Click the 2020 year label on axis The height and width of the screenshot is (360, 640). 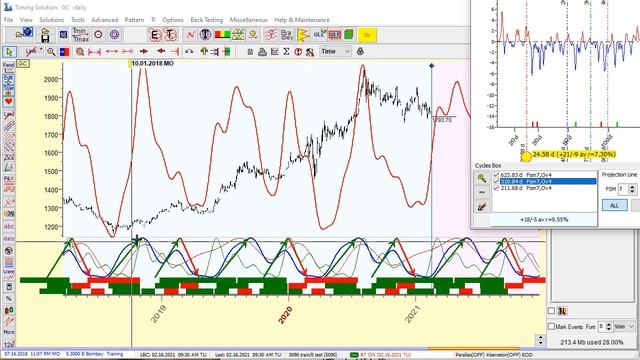(285, 315)
